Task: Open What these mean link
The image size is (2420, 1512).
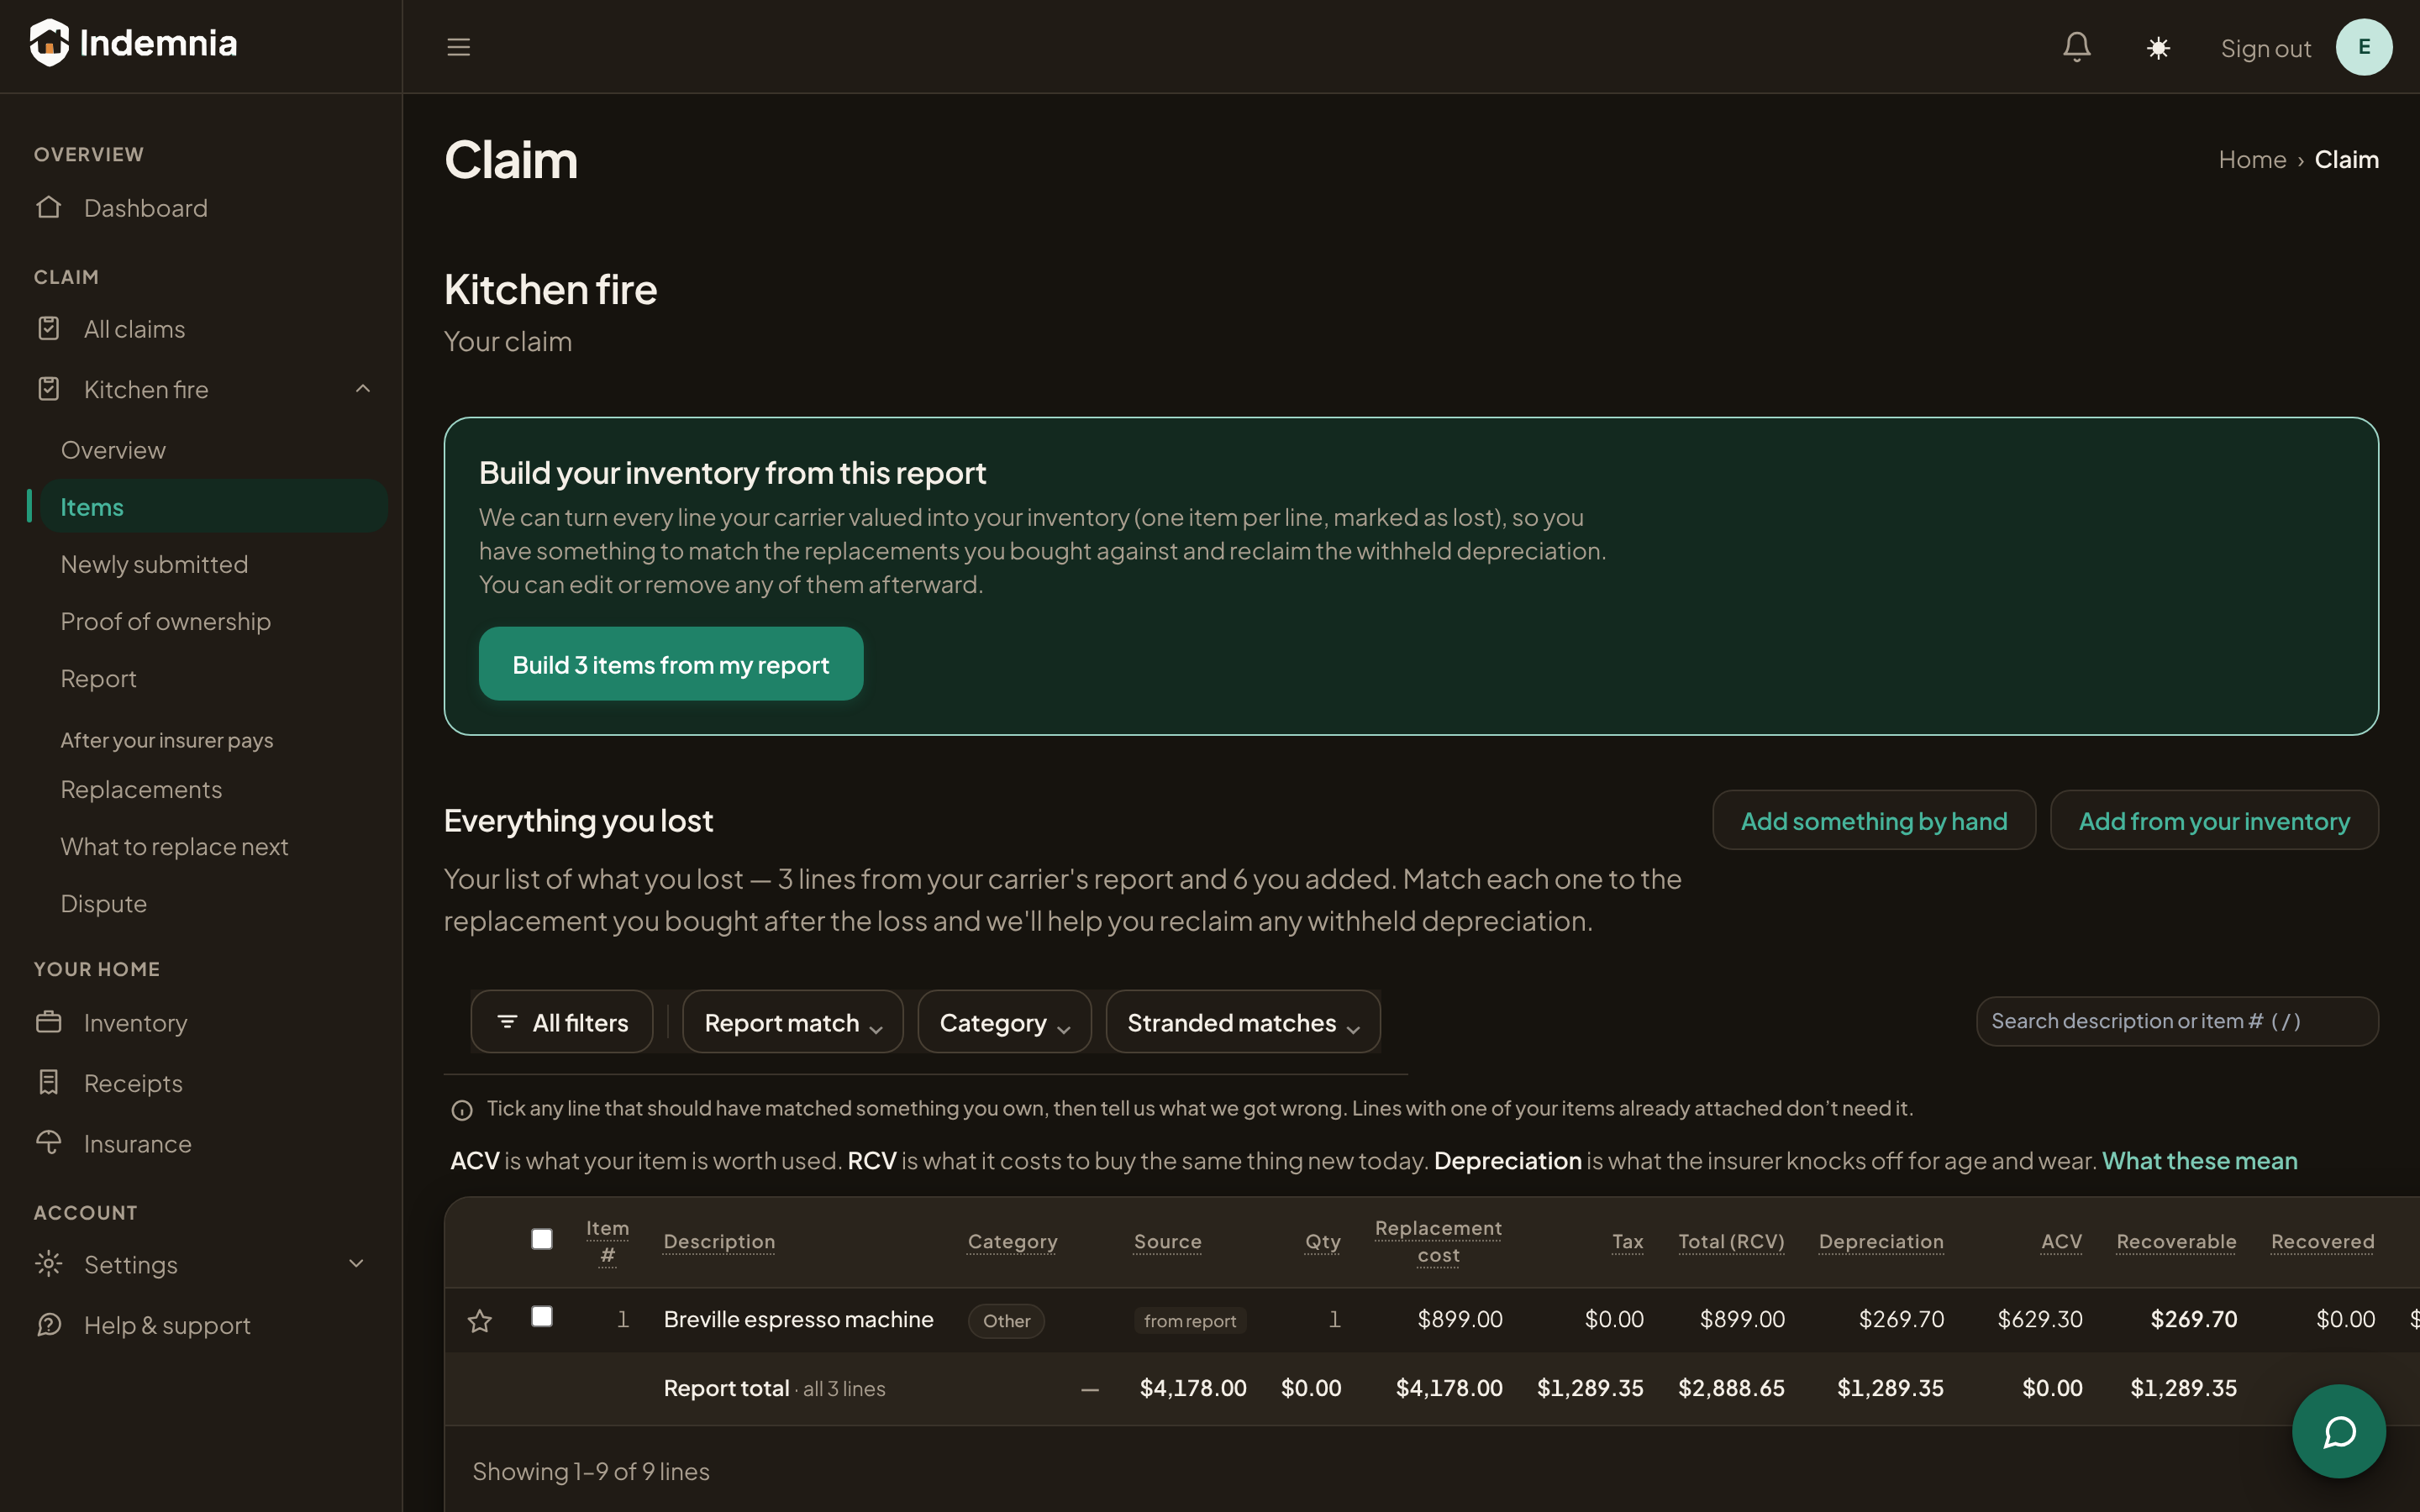Action: [x=2199, y=1160]
